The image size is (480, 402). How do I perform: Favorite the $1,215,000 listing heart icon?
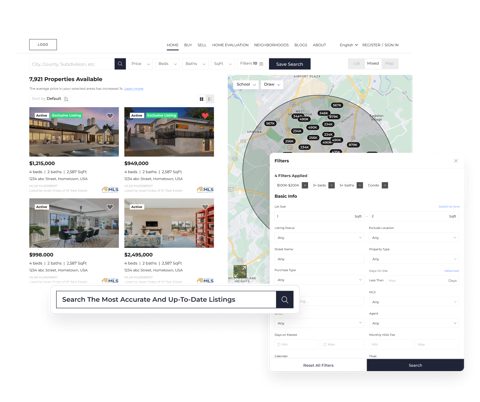click(x=110, y=116)
